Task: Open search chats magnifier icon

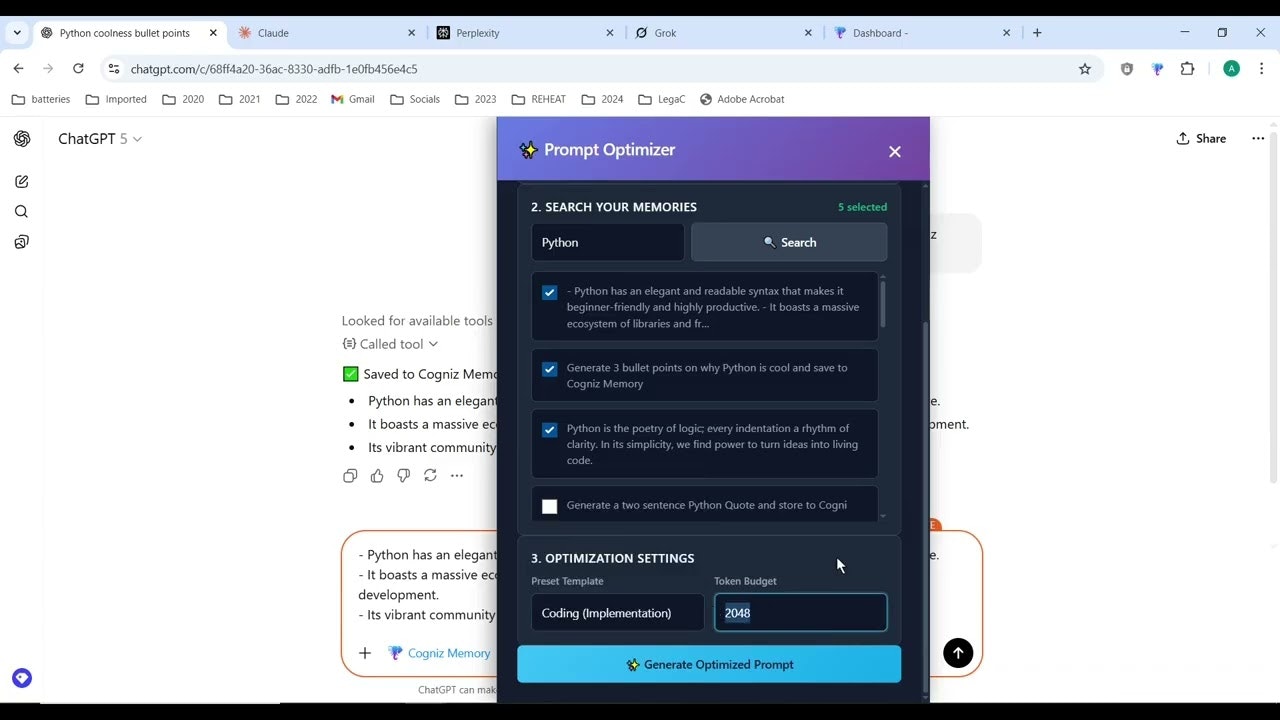Action: click(x=22, y=212)
